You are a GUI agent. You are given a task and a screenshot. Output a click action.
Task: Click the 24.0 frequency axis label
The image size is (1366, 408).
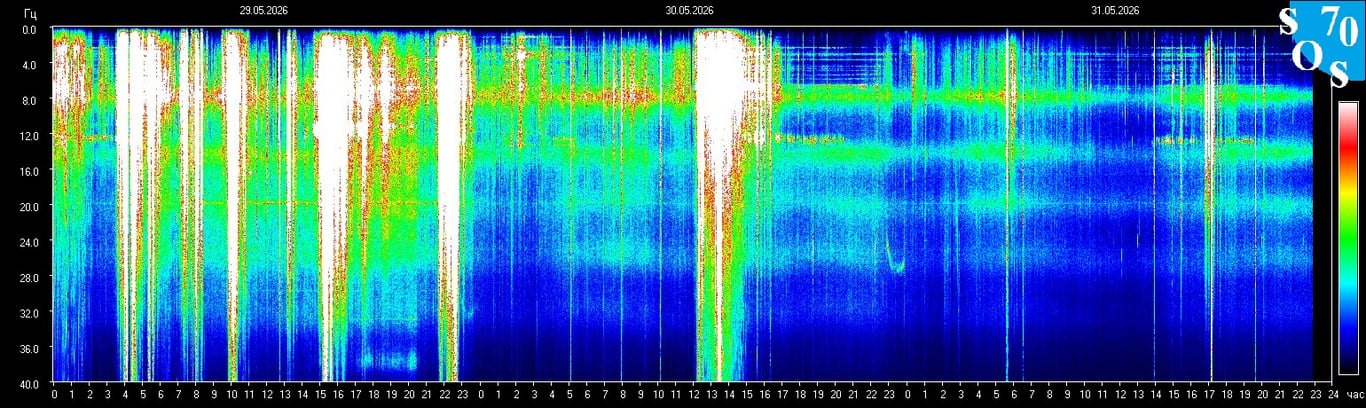pyautogui.click(x=29, y=242)
